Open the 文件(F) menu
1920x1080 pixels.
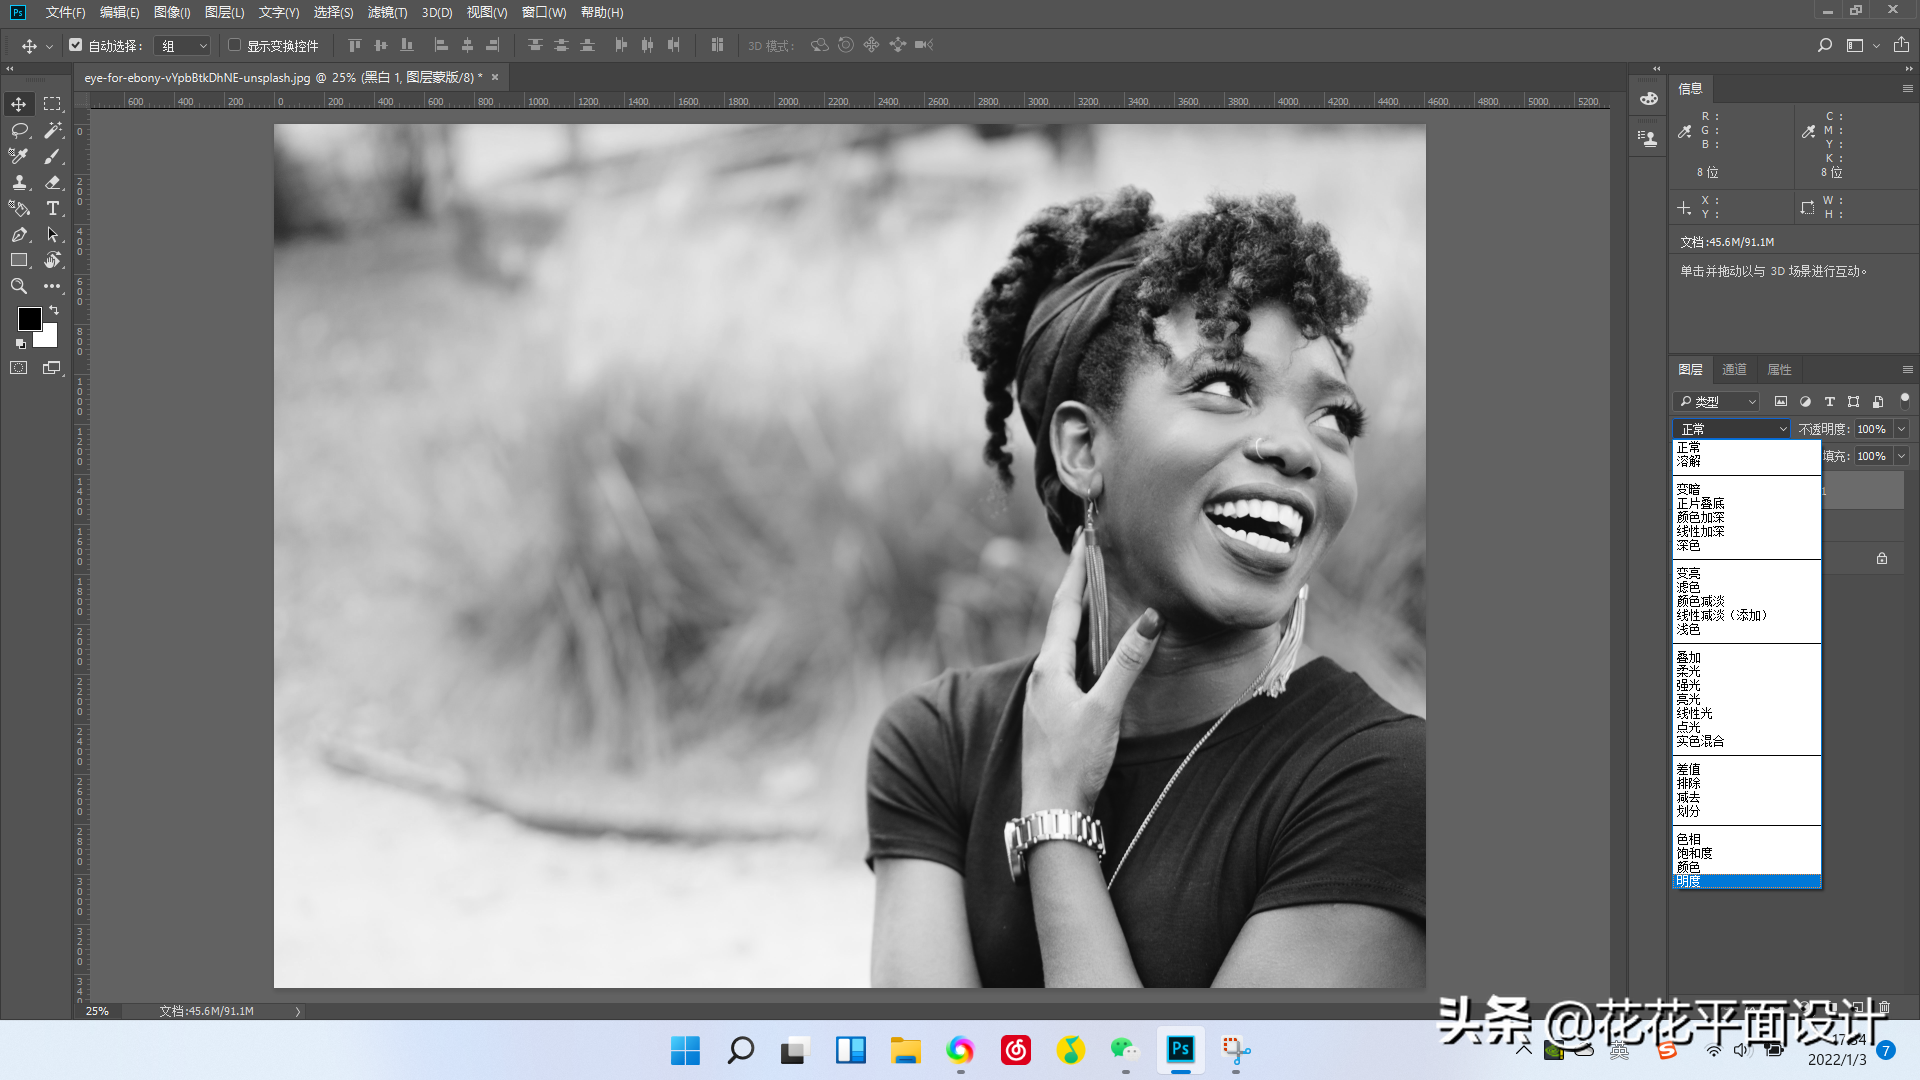(65, 12)
